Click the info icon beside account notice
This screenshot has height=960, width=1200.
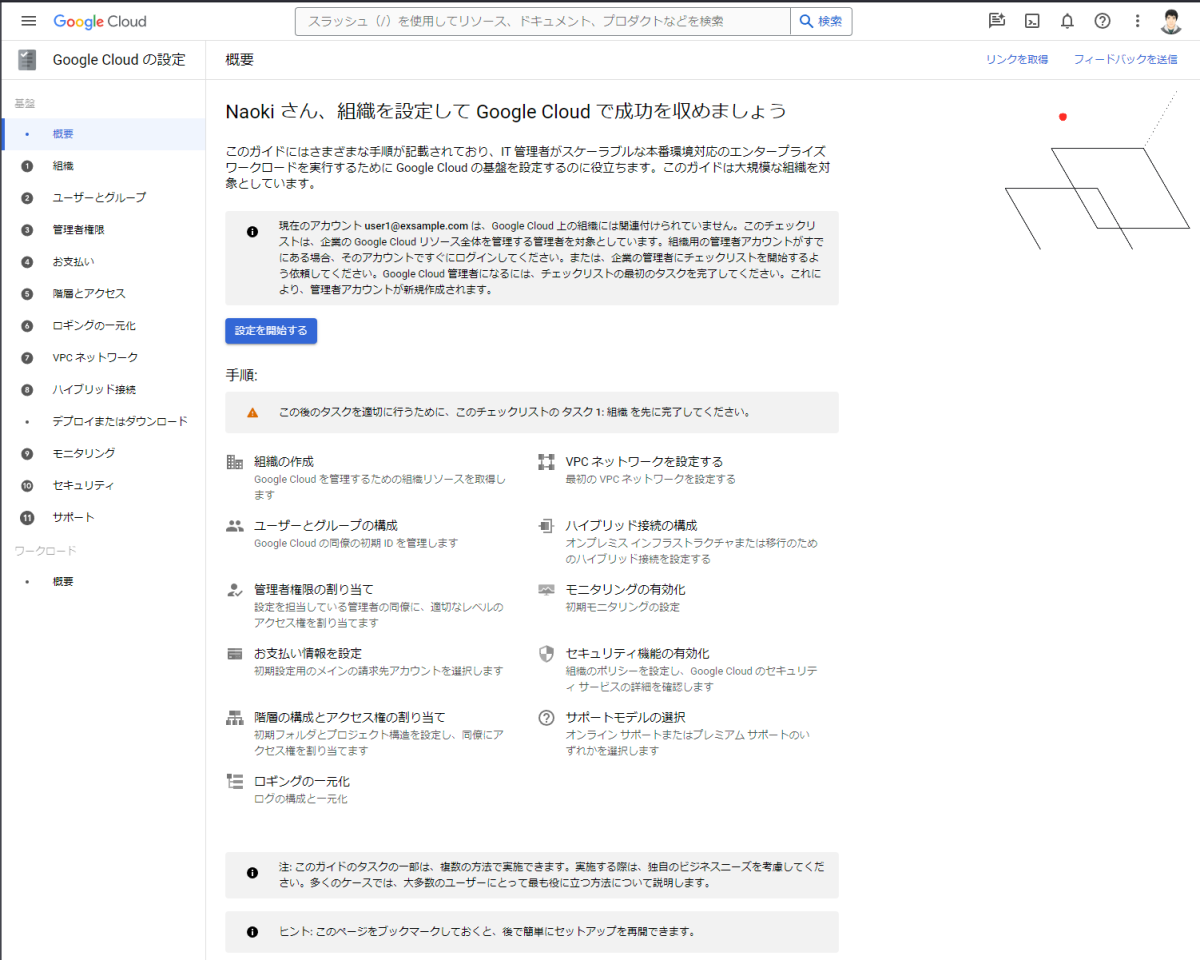[x=252, y=232]
